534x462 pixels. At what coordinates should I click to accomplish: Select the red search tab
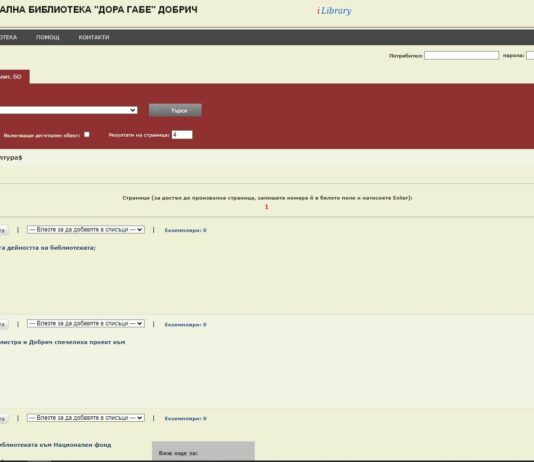click(14, 77)
